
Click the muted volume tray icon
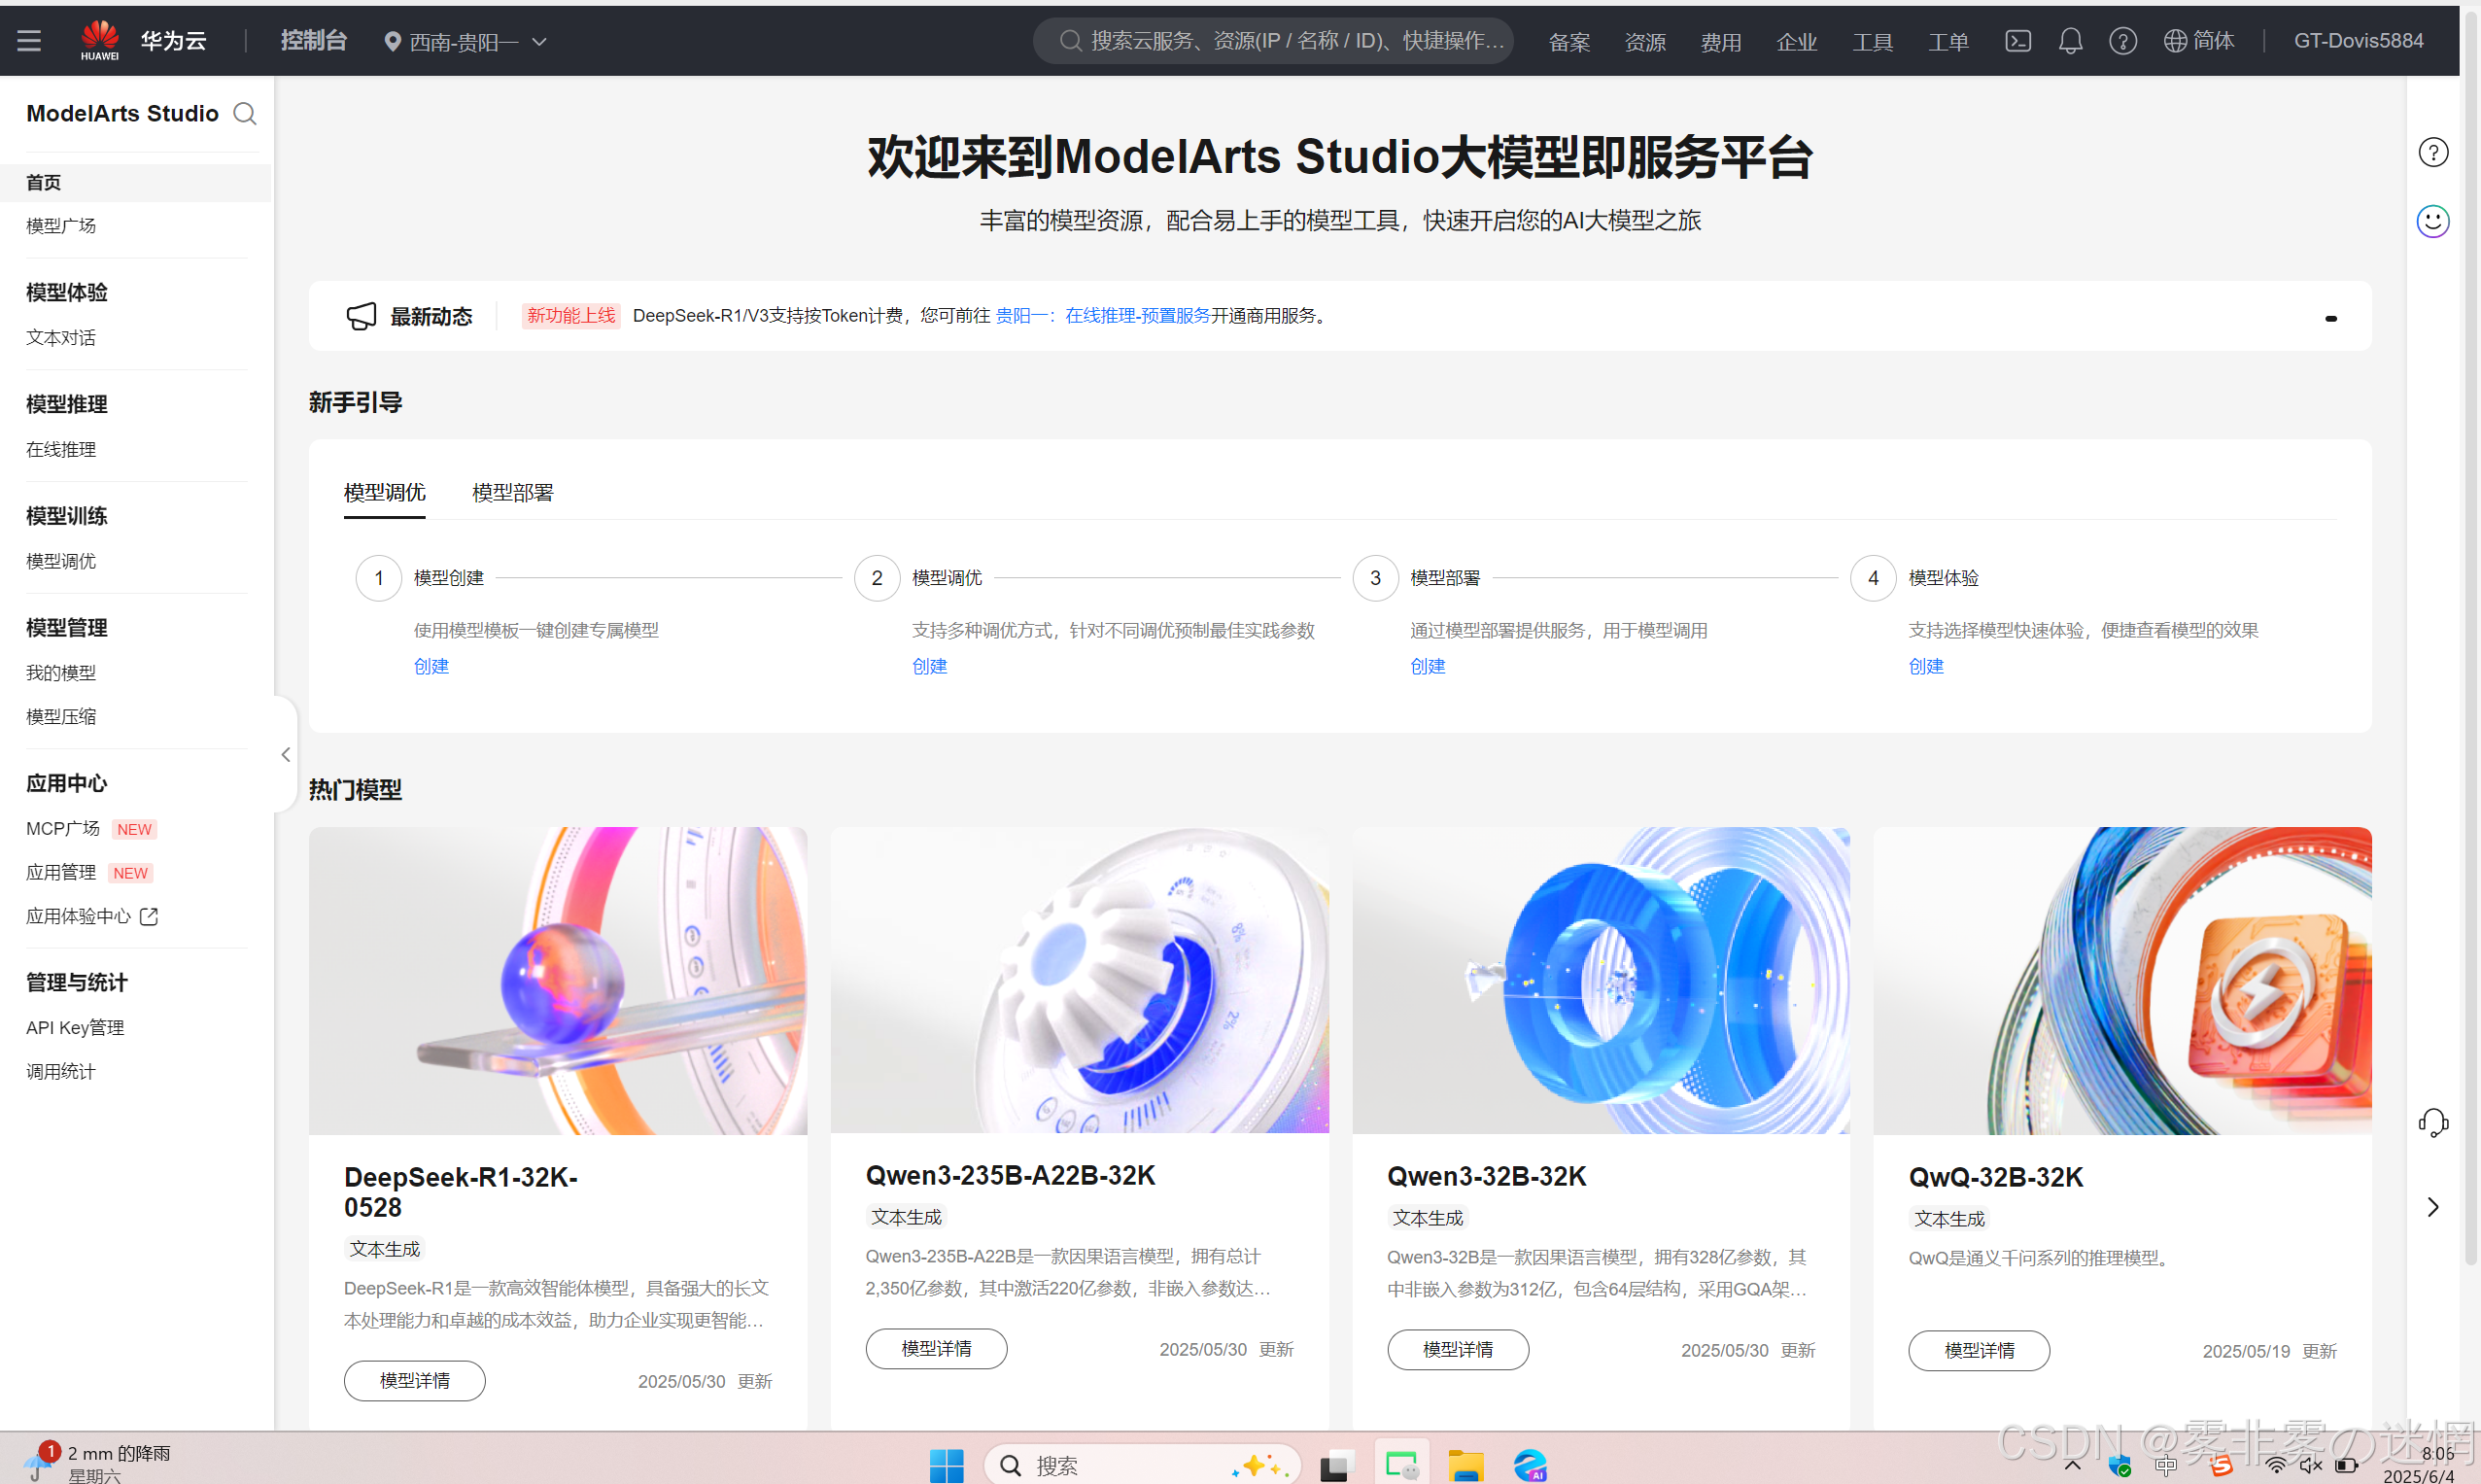(2310, 1466)
